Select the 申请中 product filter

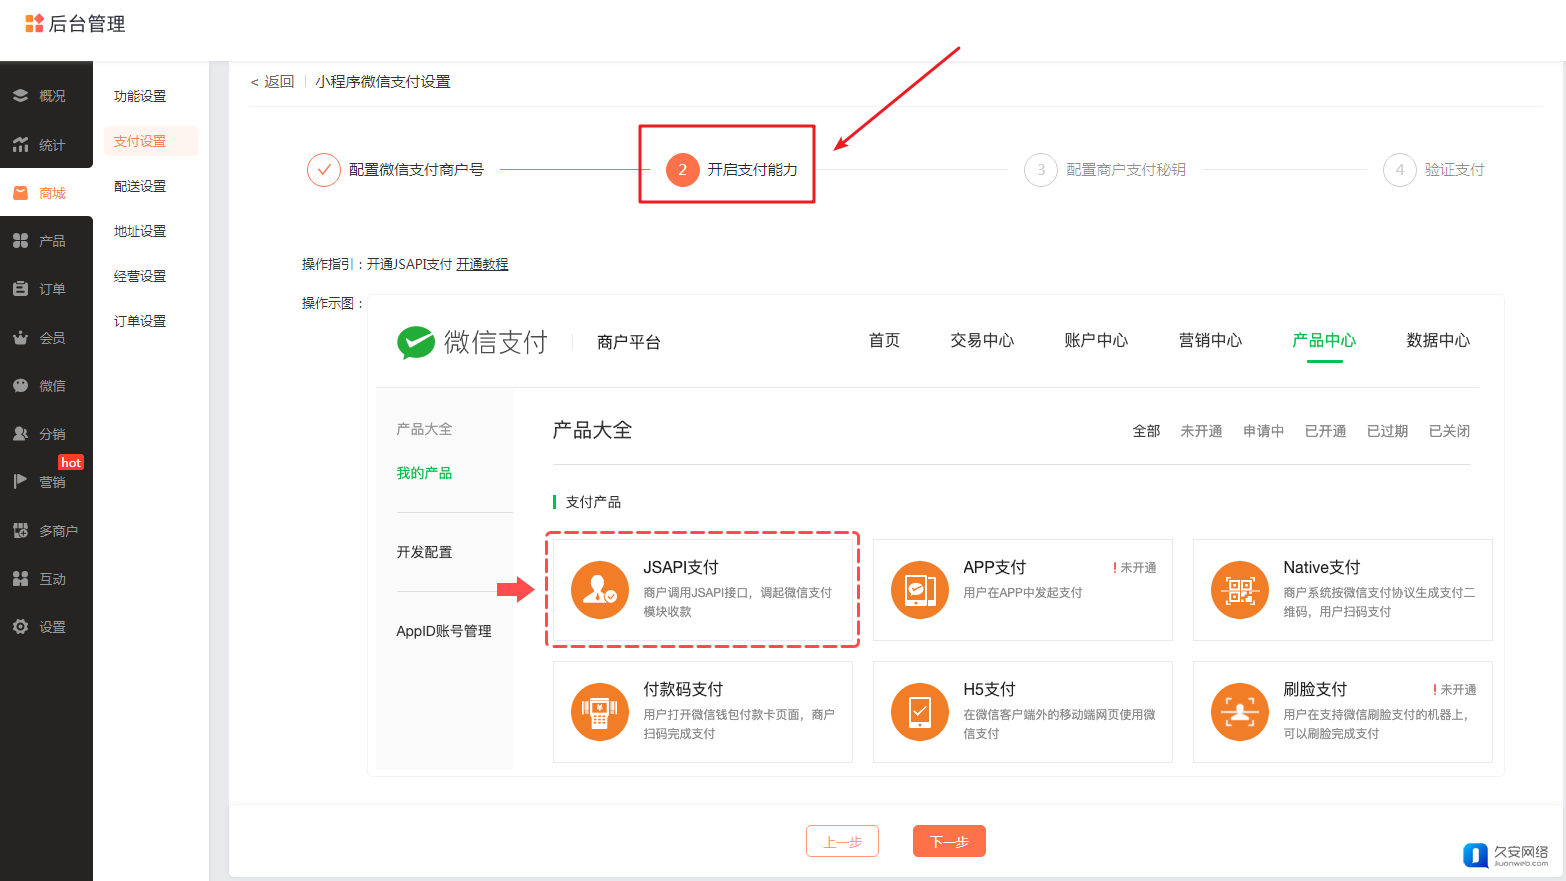pos(1263,431)
